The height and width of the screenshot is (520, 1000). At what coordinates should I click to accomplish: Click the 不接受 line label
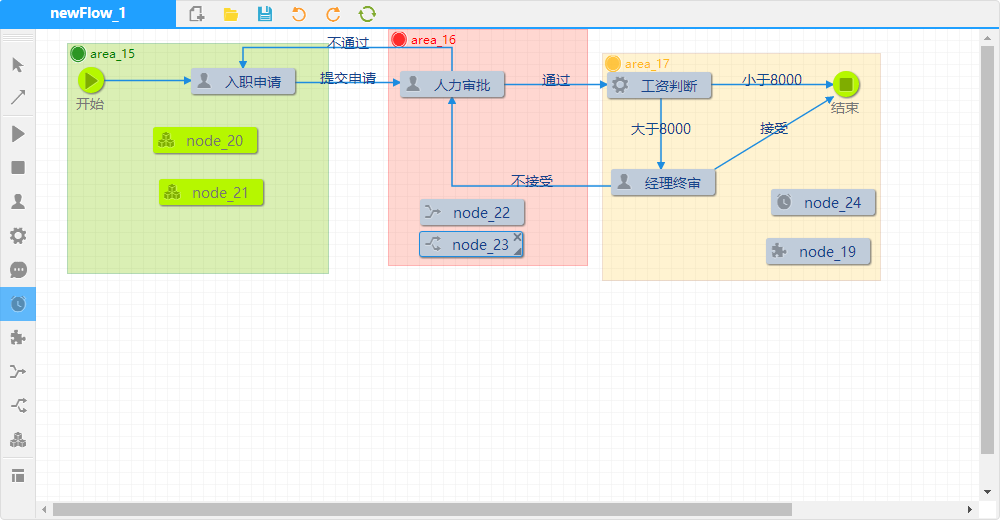(x=532, y=181)
